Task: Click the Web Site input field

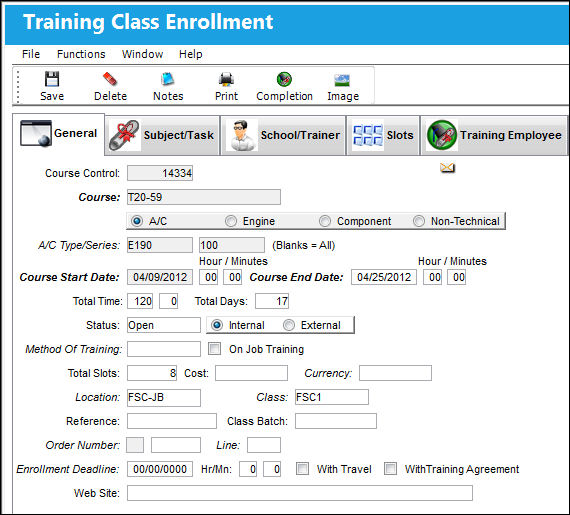Action: tap(300, 493)
